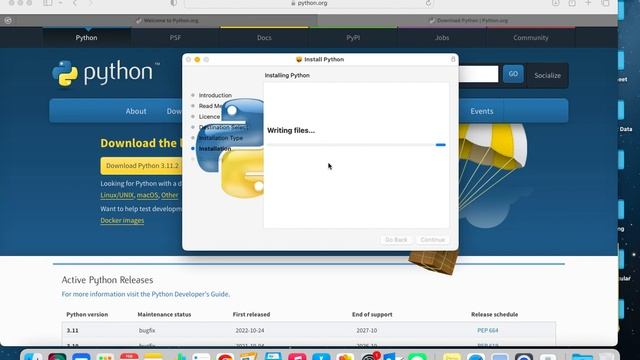Click Go Back in the installer
Viewport: 640px width, 360px height.
[x=396, y=240]
